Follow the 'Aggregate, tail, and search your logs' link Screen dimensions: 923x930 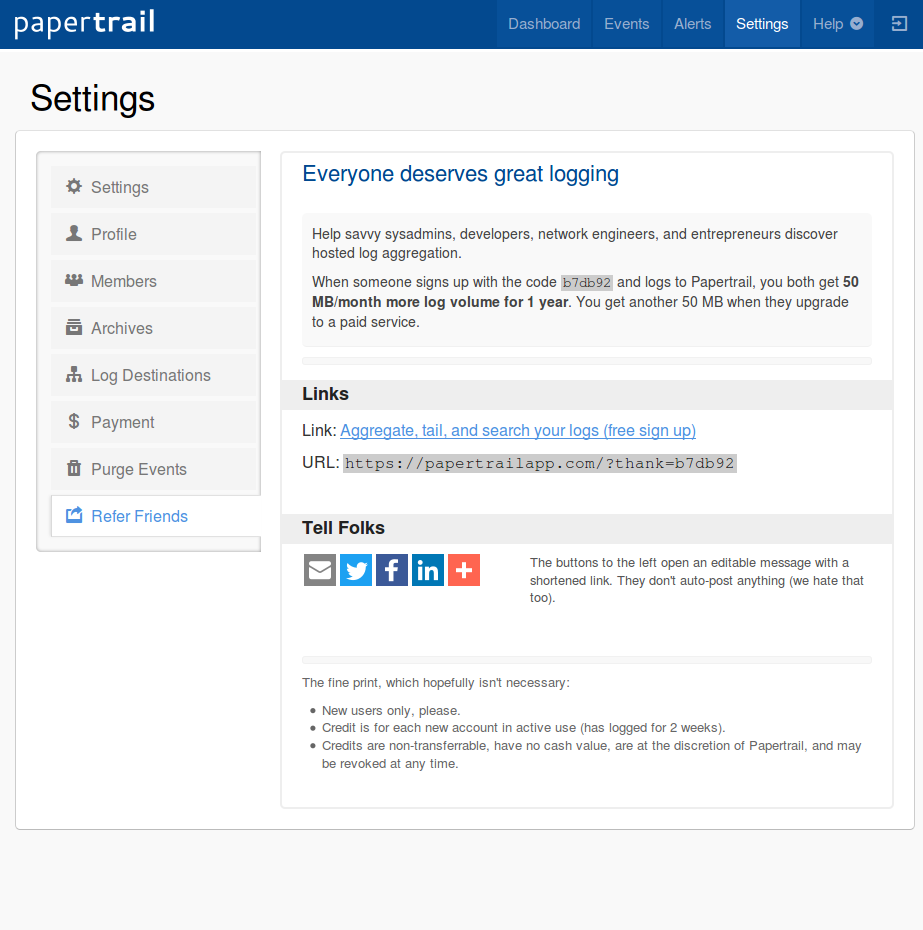pyautogui.click(x=518, y=430)
